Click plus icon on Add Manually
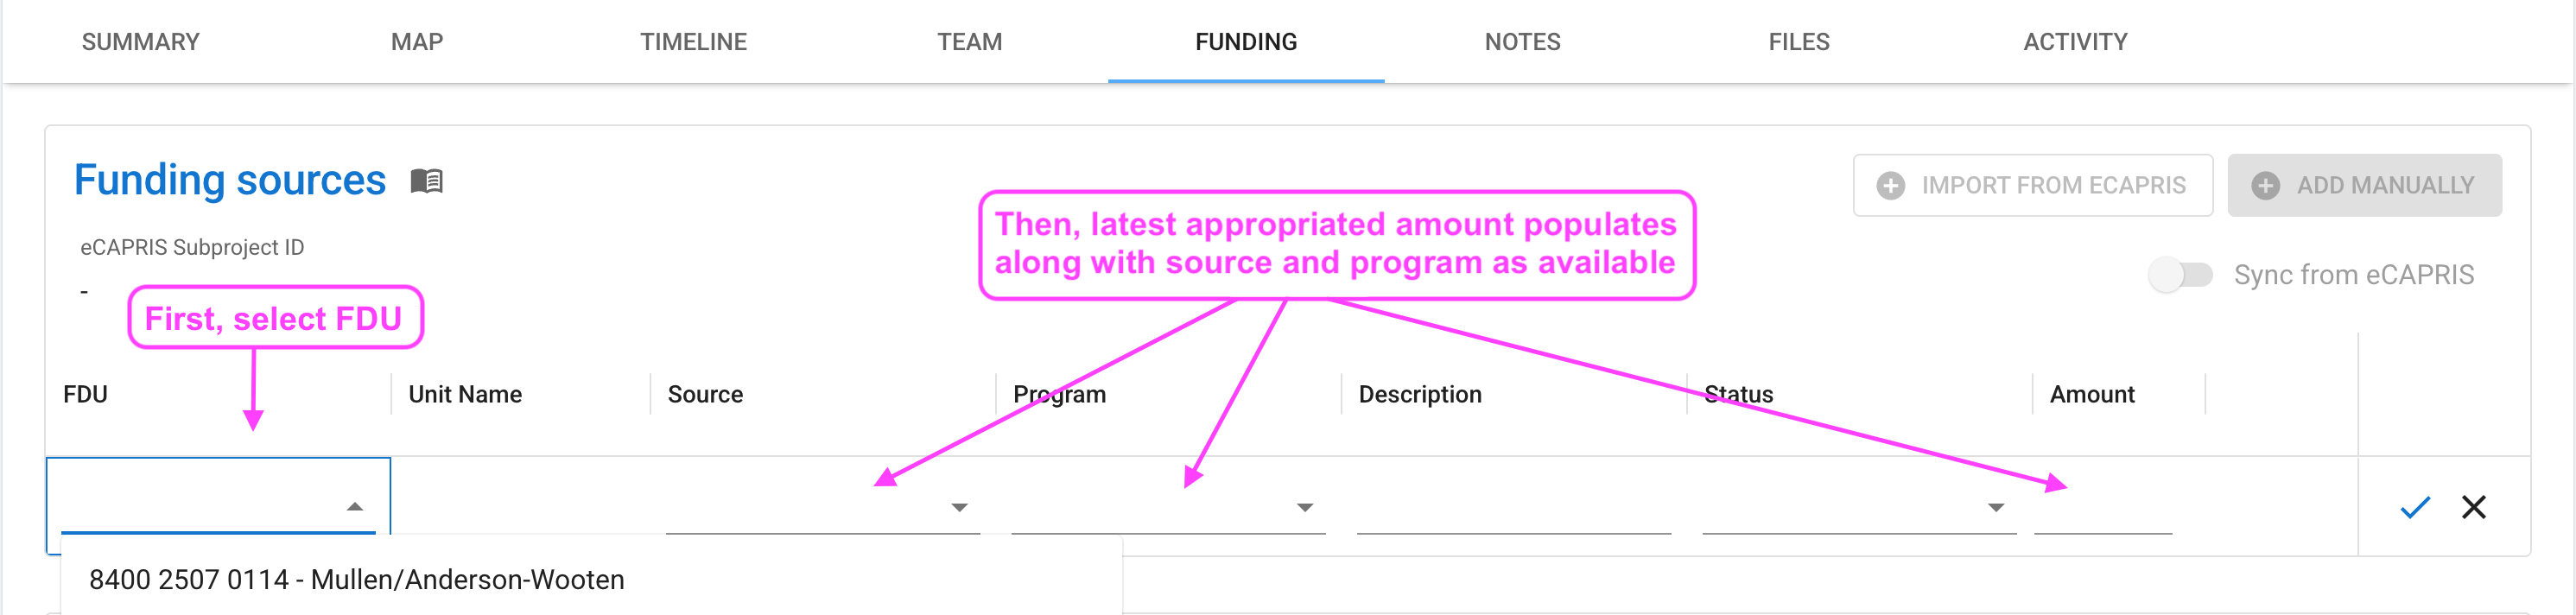 [2265, 186]
